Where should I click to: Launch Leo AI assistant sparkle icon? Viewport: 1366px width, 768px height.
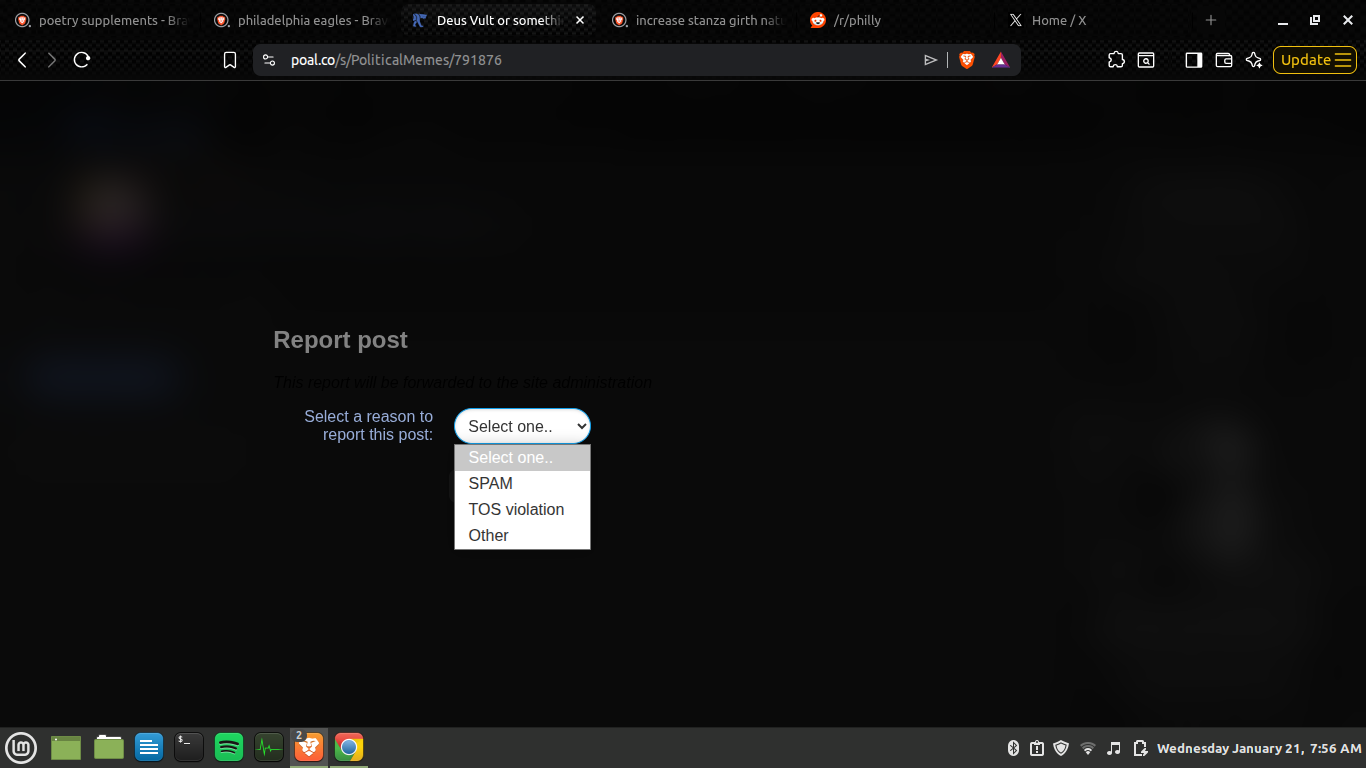1254,60
